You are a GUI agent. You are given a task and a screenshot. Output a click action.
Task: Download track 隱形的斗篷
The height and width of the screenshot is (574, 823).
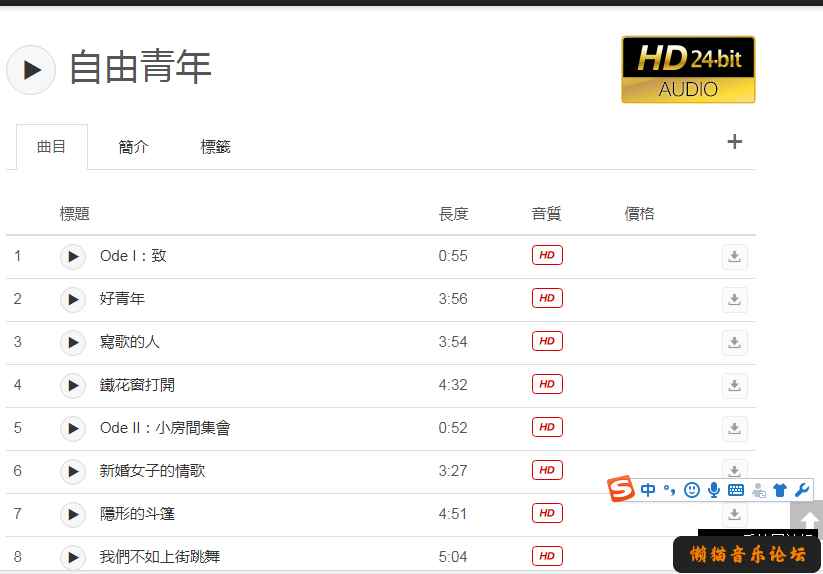[x=734, y=514]
